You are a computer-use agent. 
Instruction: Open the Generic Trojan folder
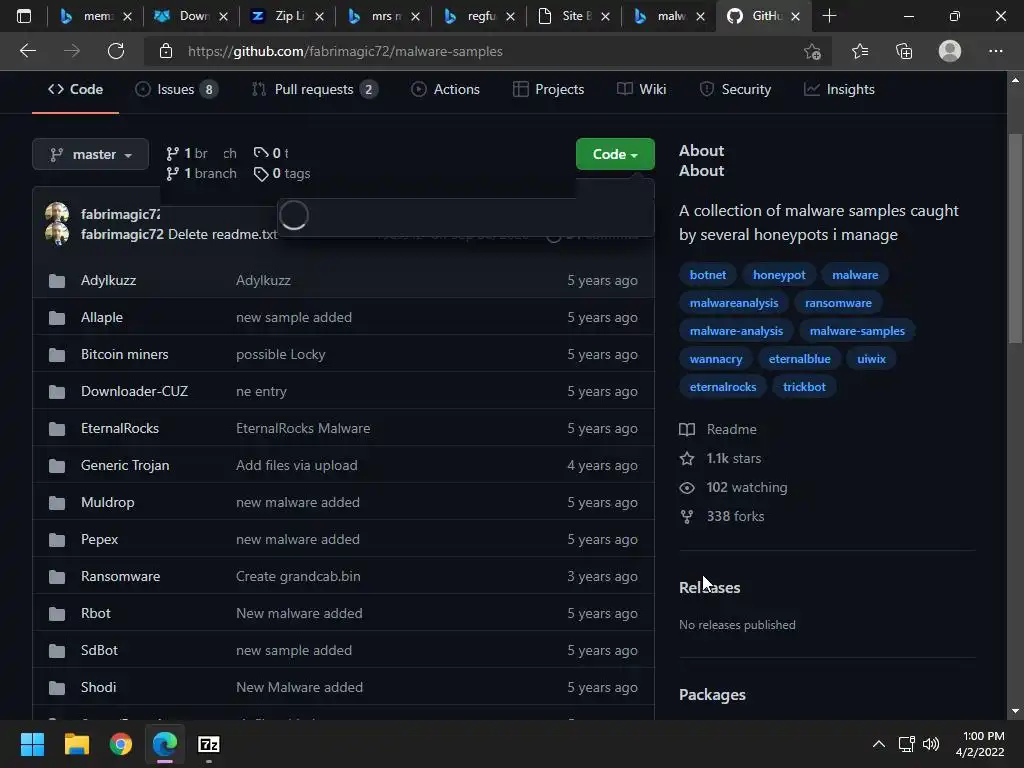pos(125,466)
